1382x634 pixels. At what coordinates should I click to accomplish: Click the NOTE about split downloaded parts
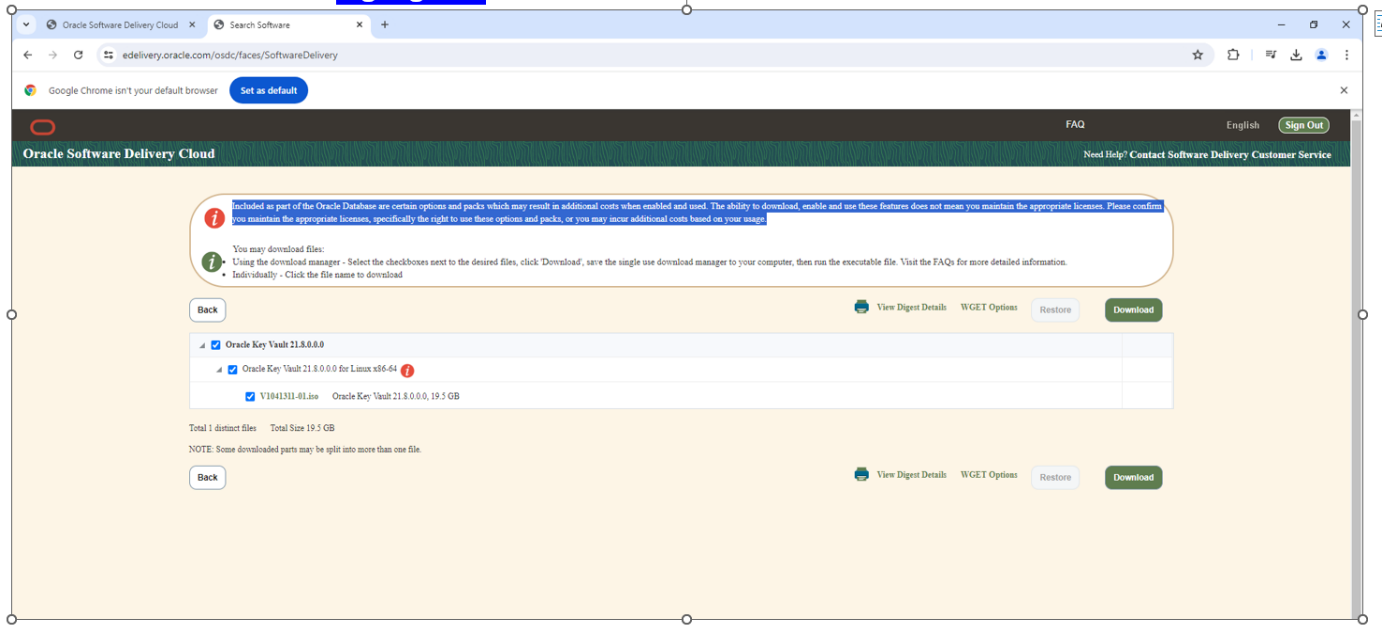305,449
